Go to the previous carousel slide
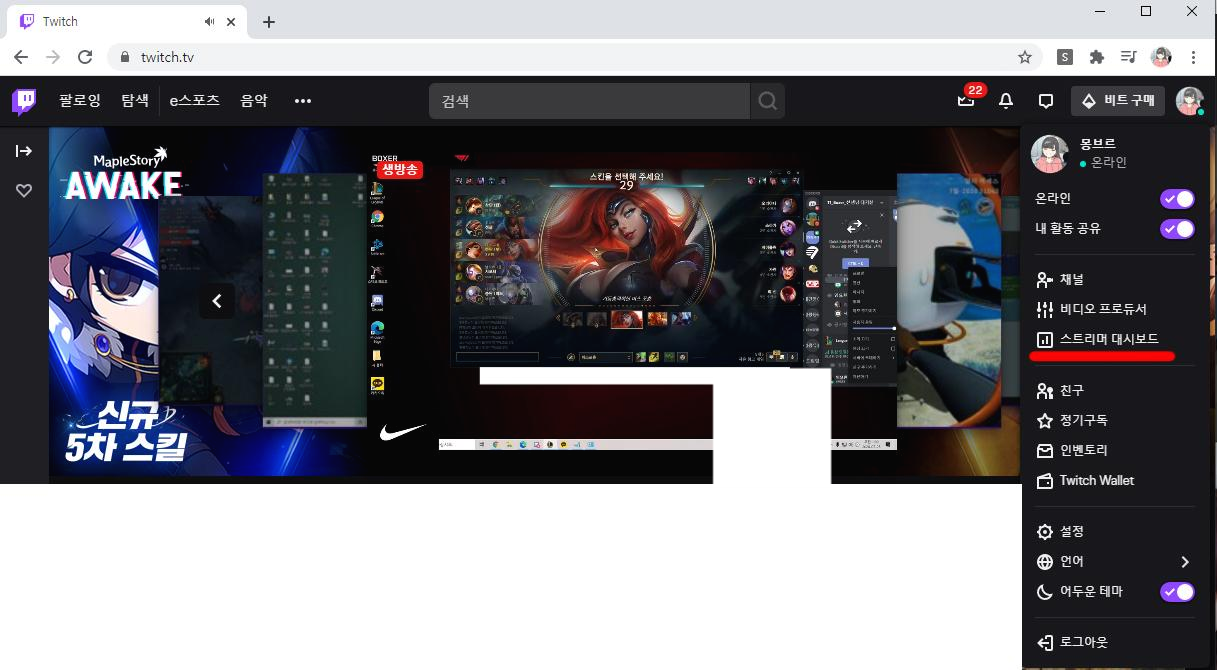This screenshot has height=670, width=1217. (x=216, y=301)
